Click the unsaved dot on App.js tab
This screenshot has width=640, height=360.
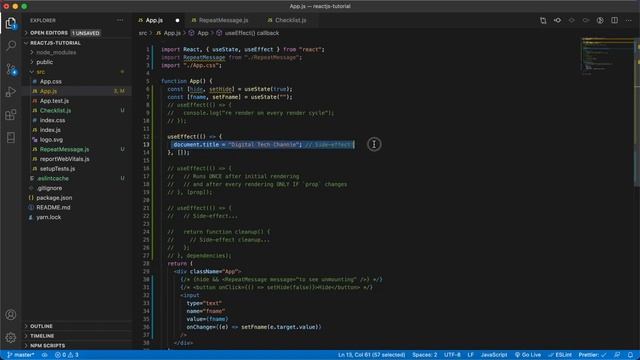(x=177, y=20)
